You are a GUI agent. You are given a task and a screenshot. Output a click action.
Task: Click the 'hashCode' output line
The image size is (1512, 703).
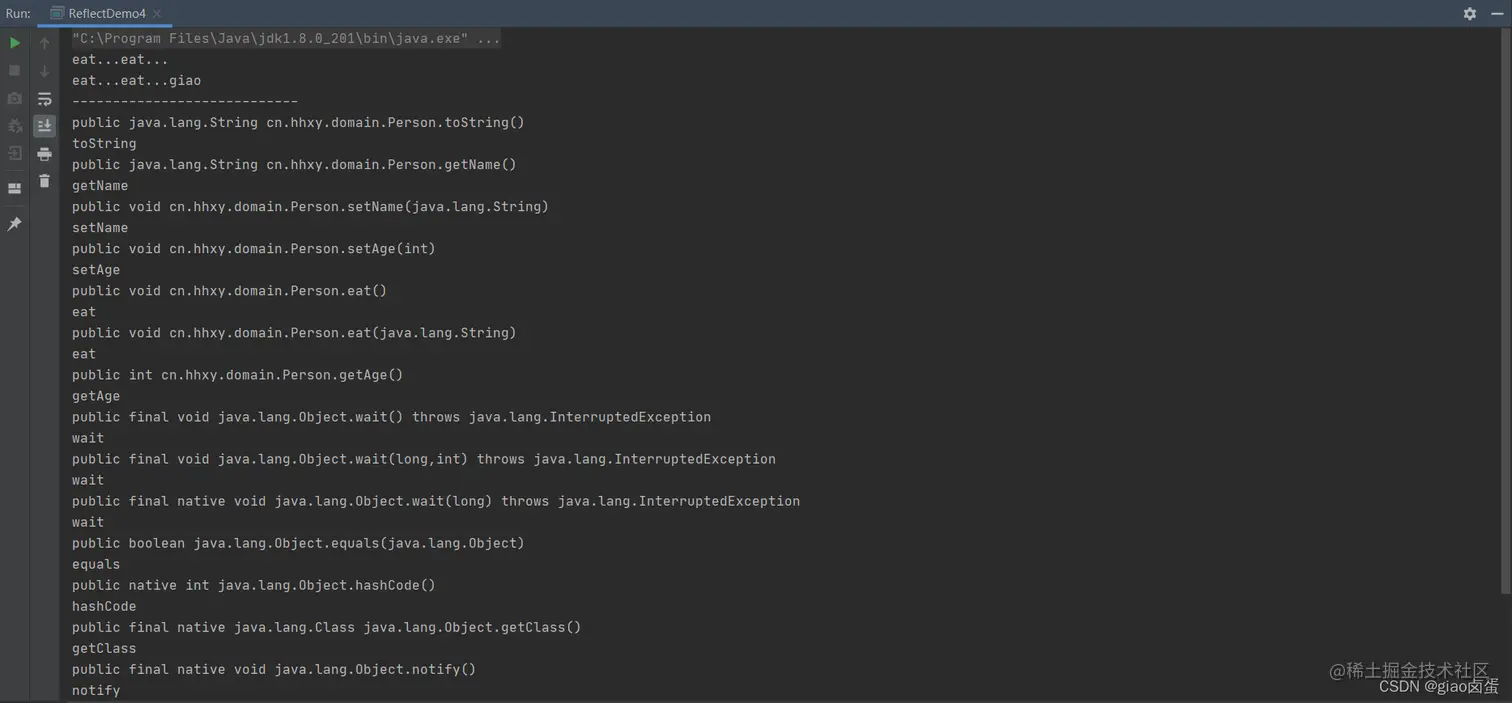click(104, 605)
